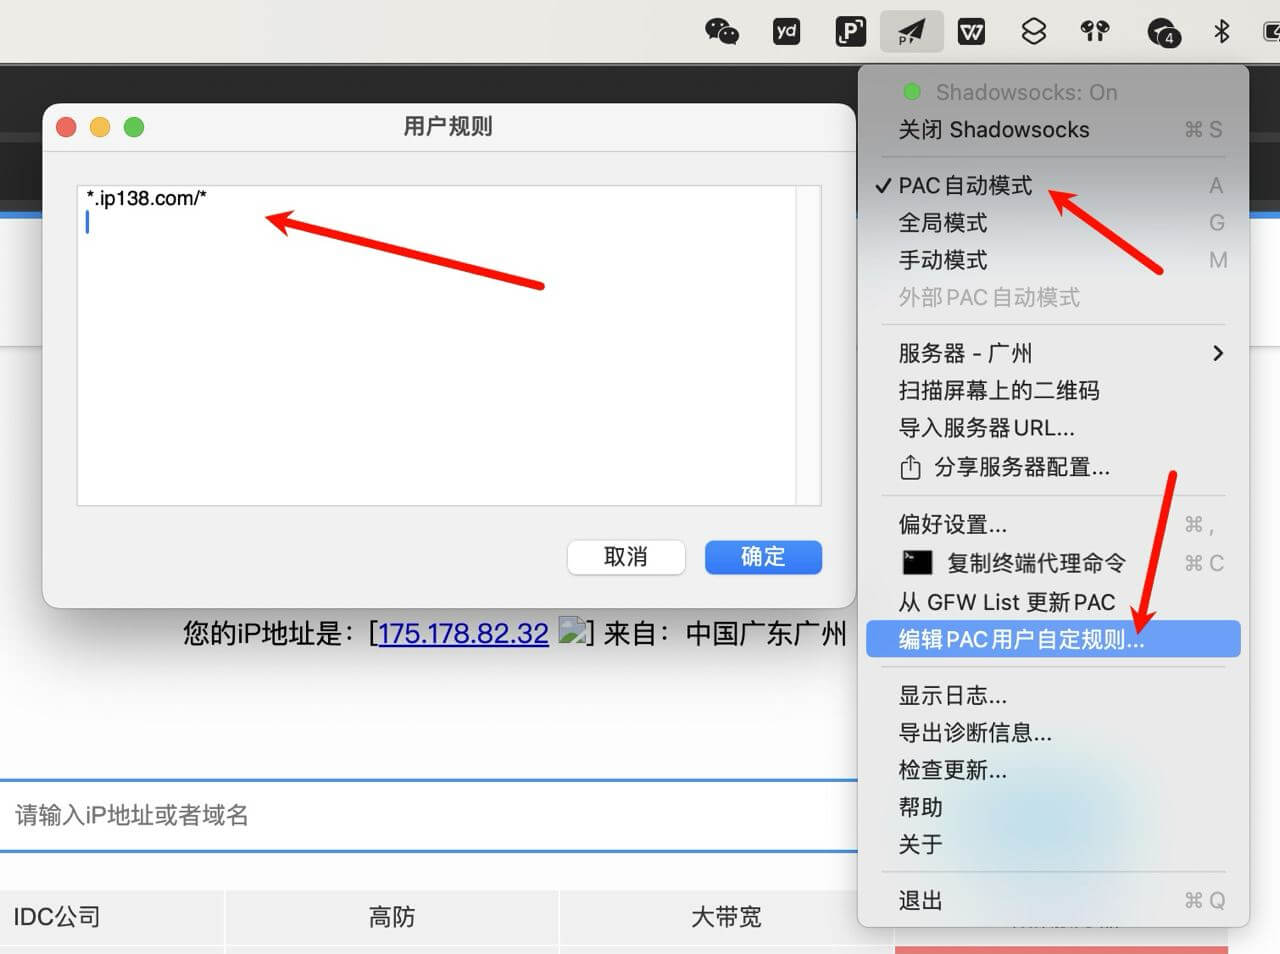Click the stacked layers menu bar icon
1280x954 pixels.
[1033, 32]
